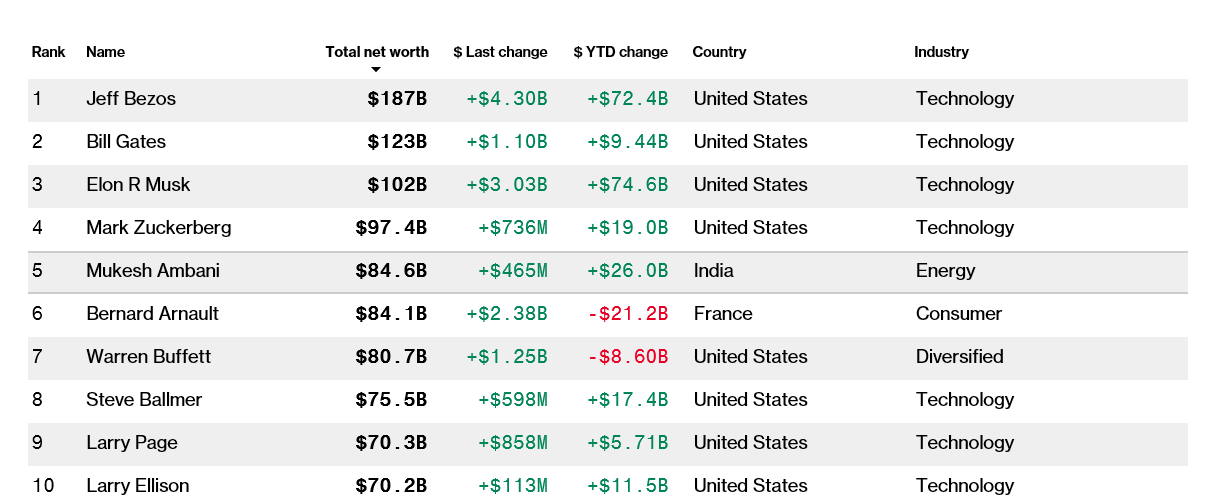Click Larry Ellison name
1208x501 pixels.
click(x=137, y=486)
